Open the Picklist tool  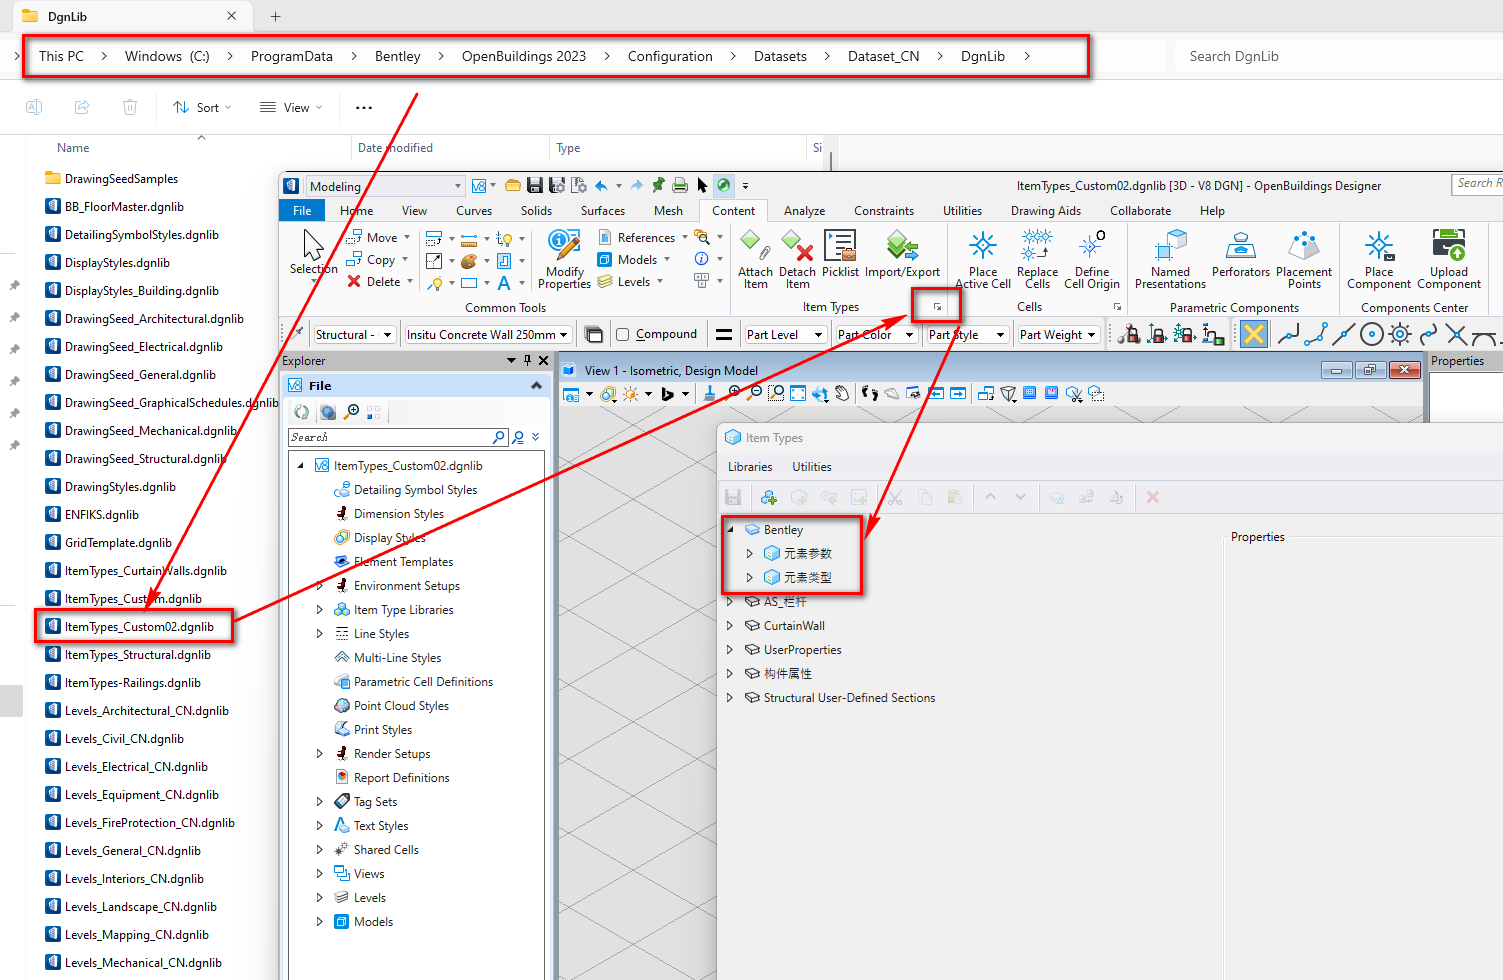point(840,246)
